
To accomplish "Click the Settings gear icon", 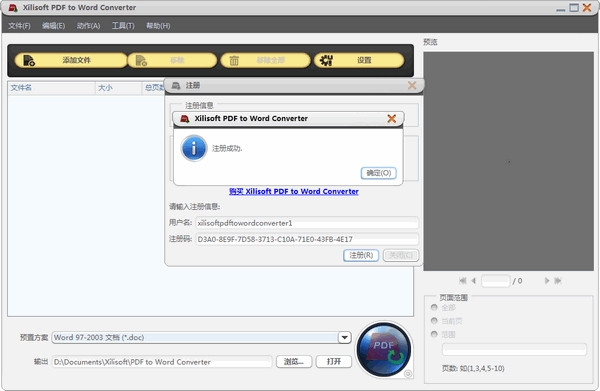I will [326, 60].
